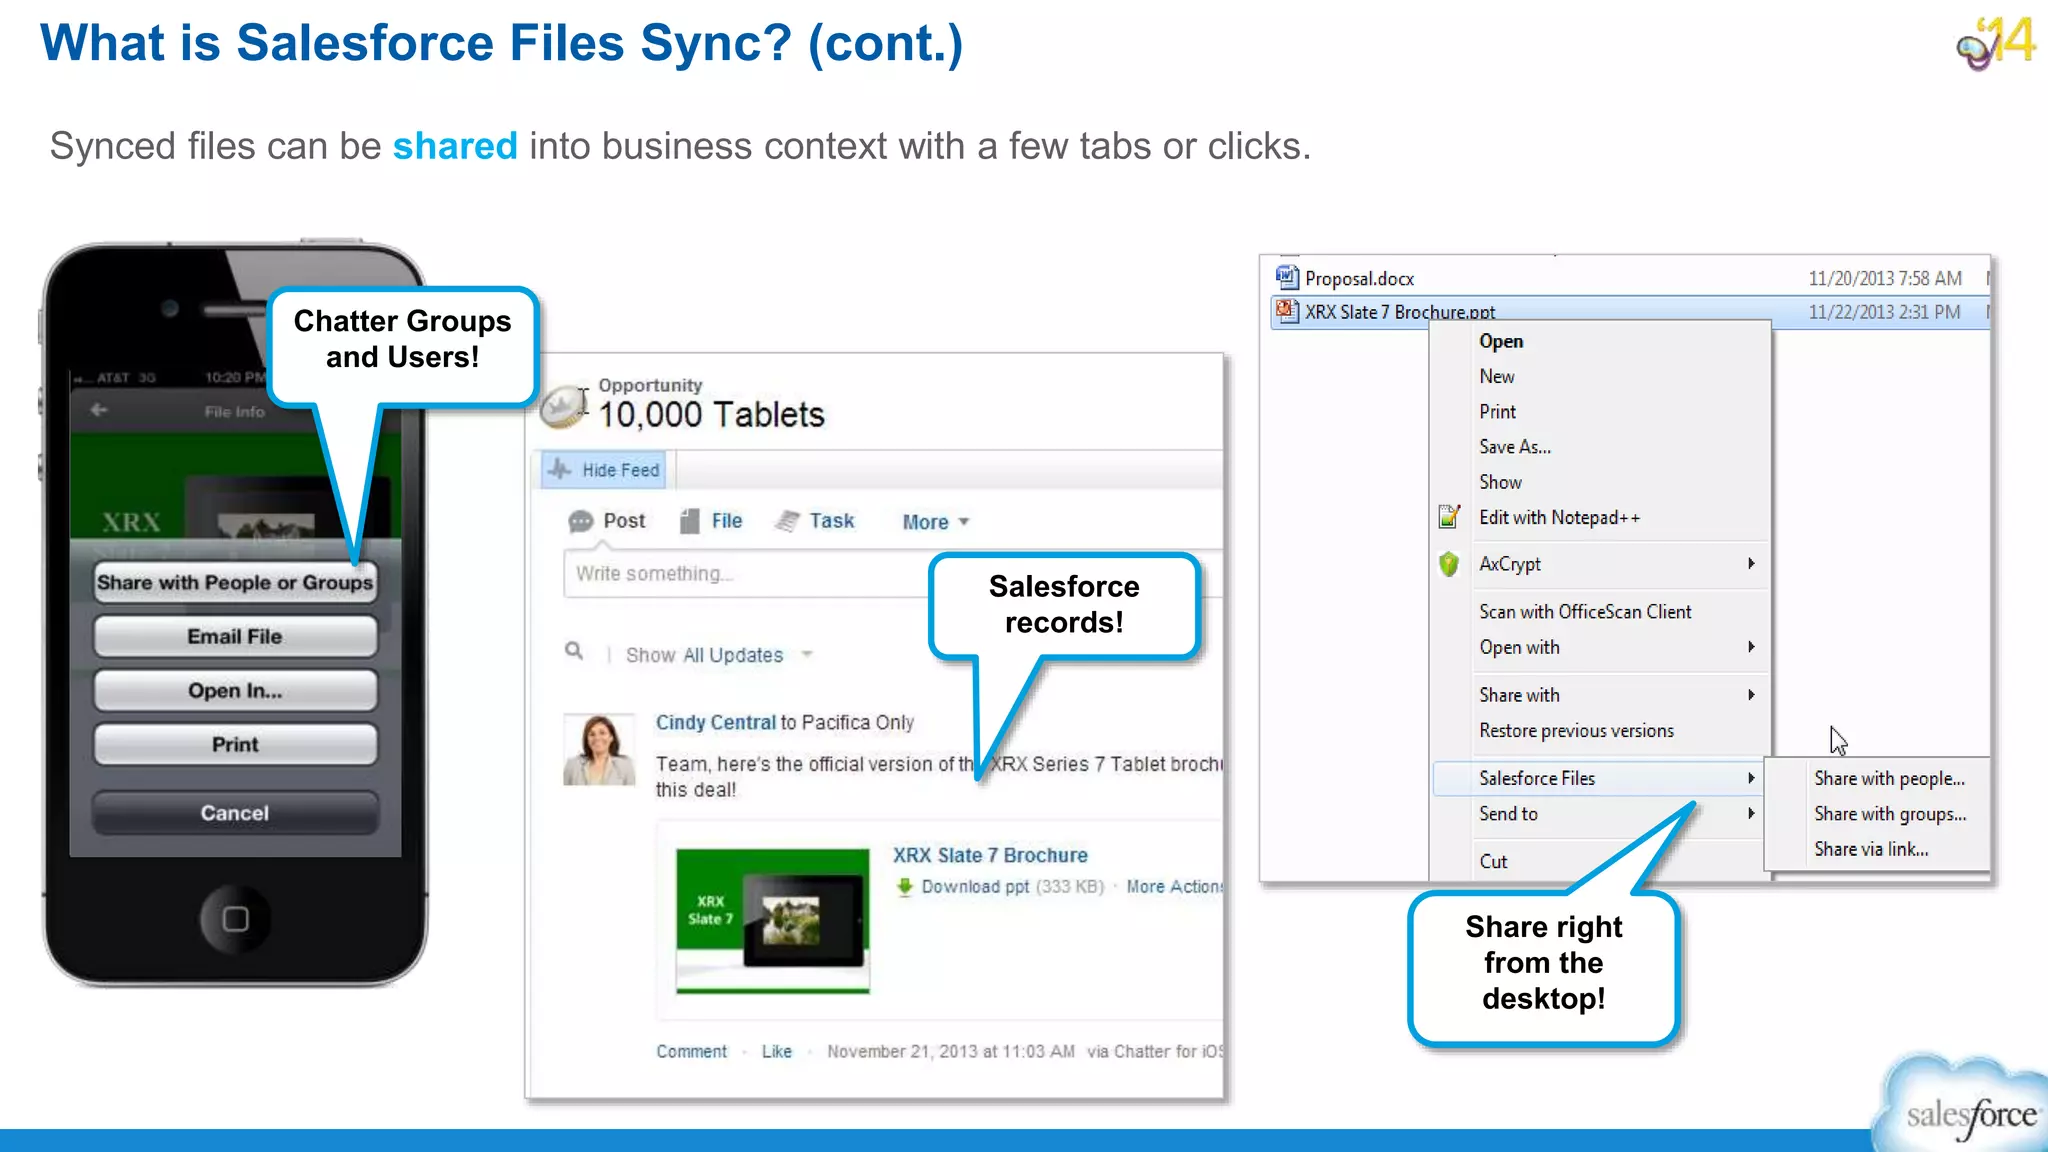Select the Post speech bubble icon
The image size is (2048, 1152).
[x=580, y=521]
